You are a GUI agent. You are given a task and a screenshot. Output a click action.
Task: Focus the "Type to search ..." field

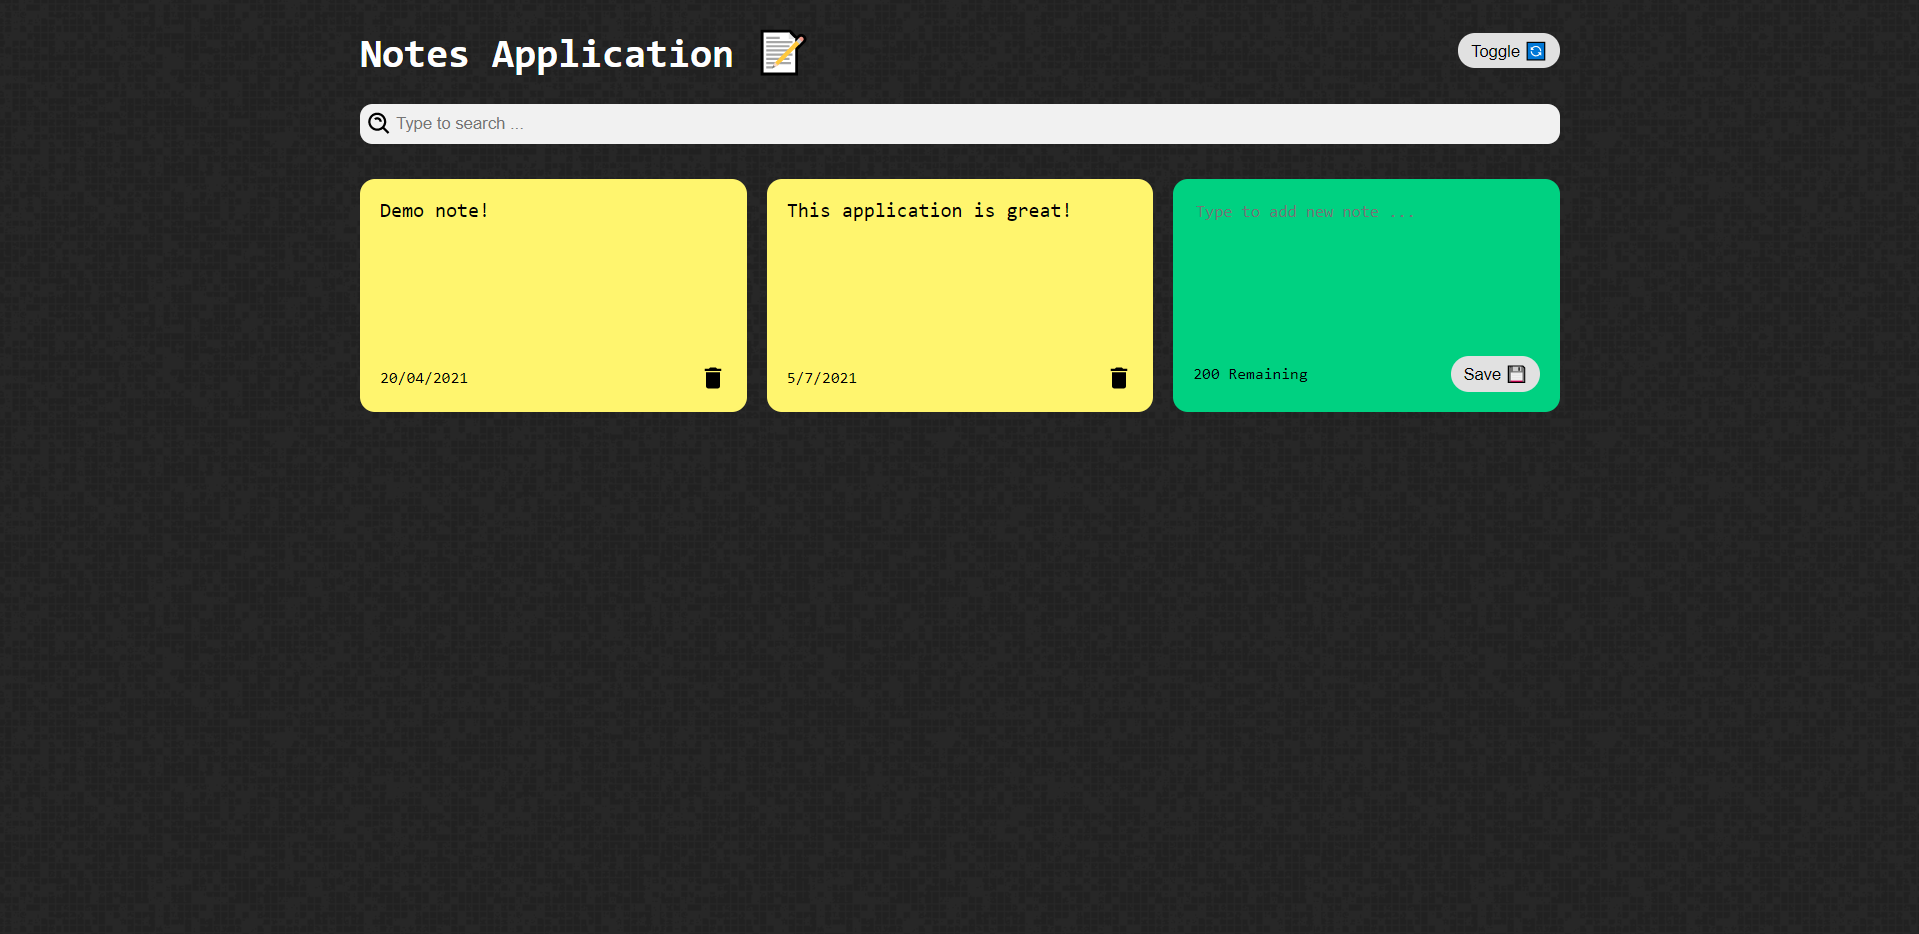click(x=960, y=124)
